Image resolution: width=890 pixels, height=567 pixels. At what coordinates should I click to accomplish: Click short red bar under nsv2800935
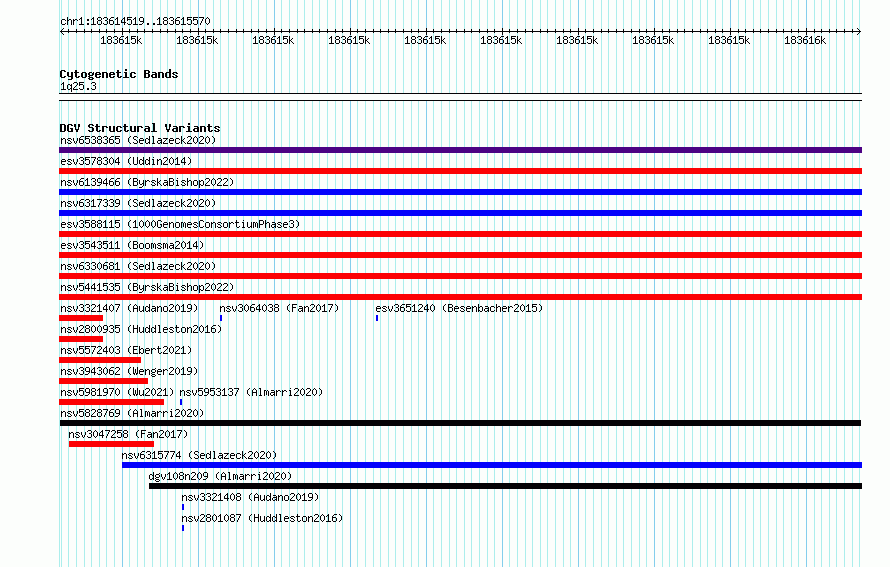pyautogui.click(x=81, y=339)
